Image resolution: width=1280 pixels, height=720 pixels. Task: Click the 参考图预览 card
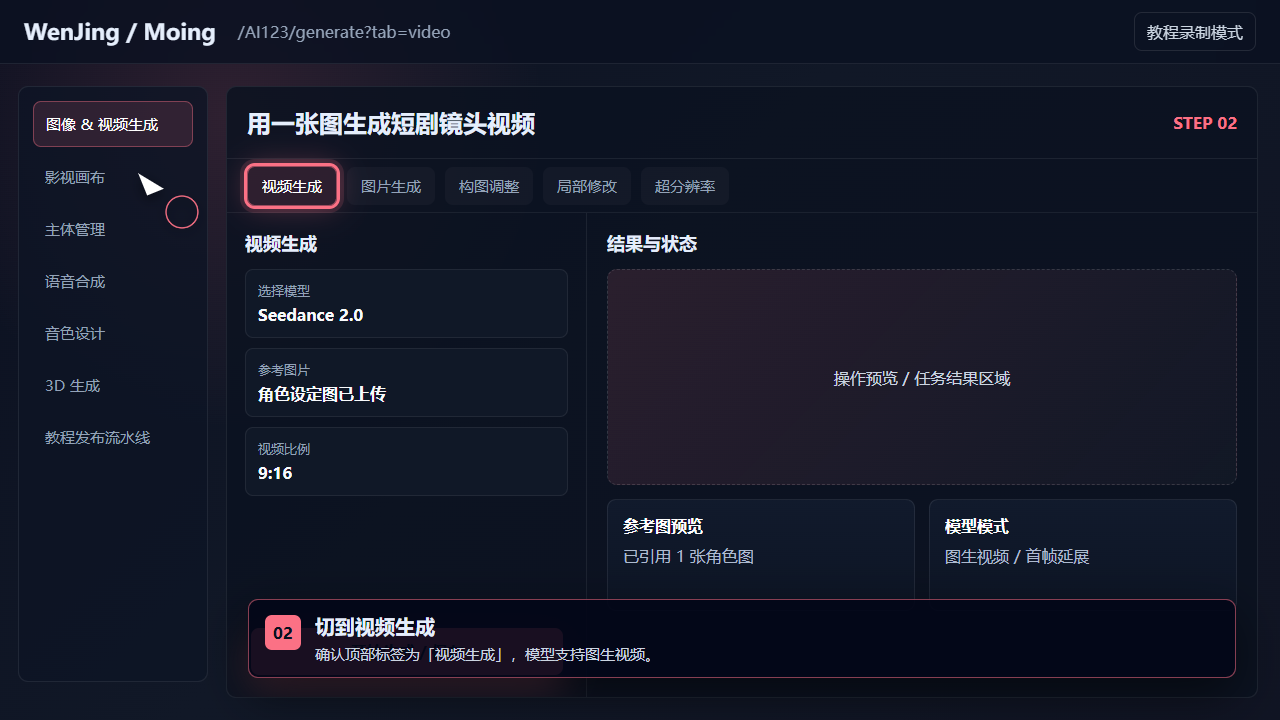[761, 549]
